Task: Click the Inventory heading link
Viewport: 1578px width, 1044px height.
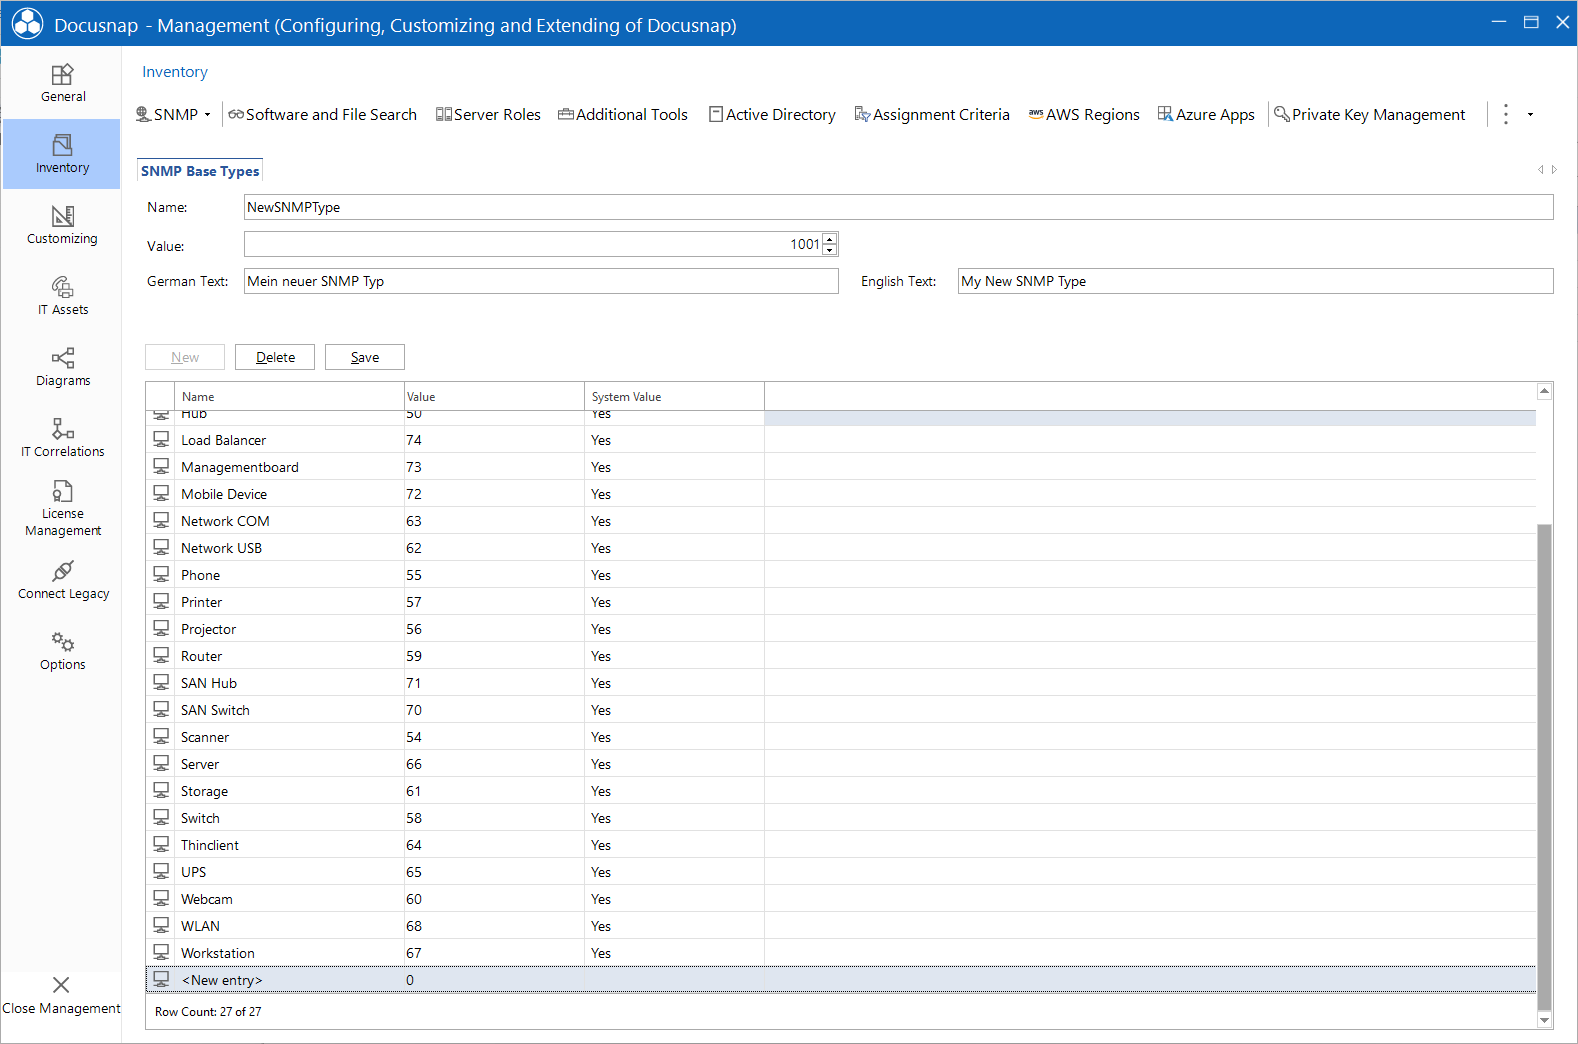Action: click(175, 72)
